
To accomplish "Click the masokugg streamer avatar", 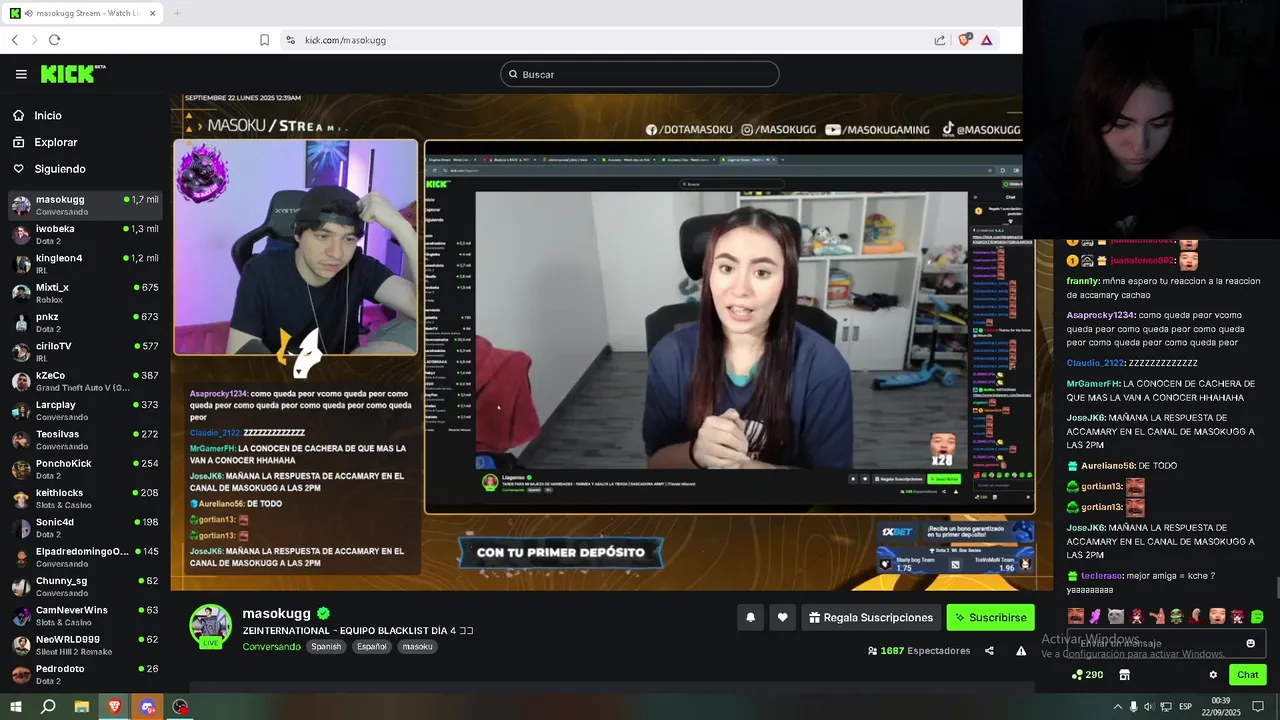I will (211, 626).
